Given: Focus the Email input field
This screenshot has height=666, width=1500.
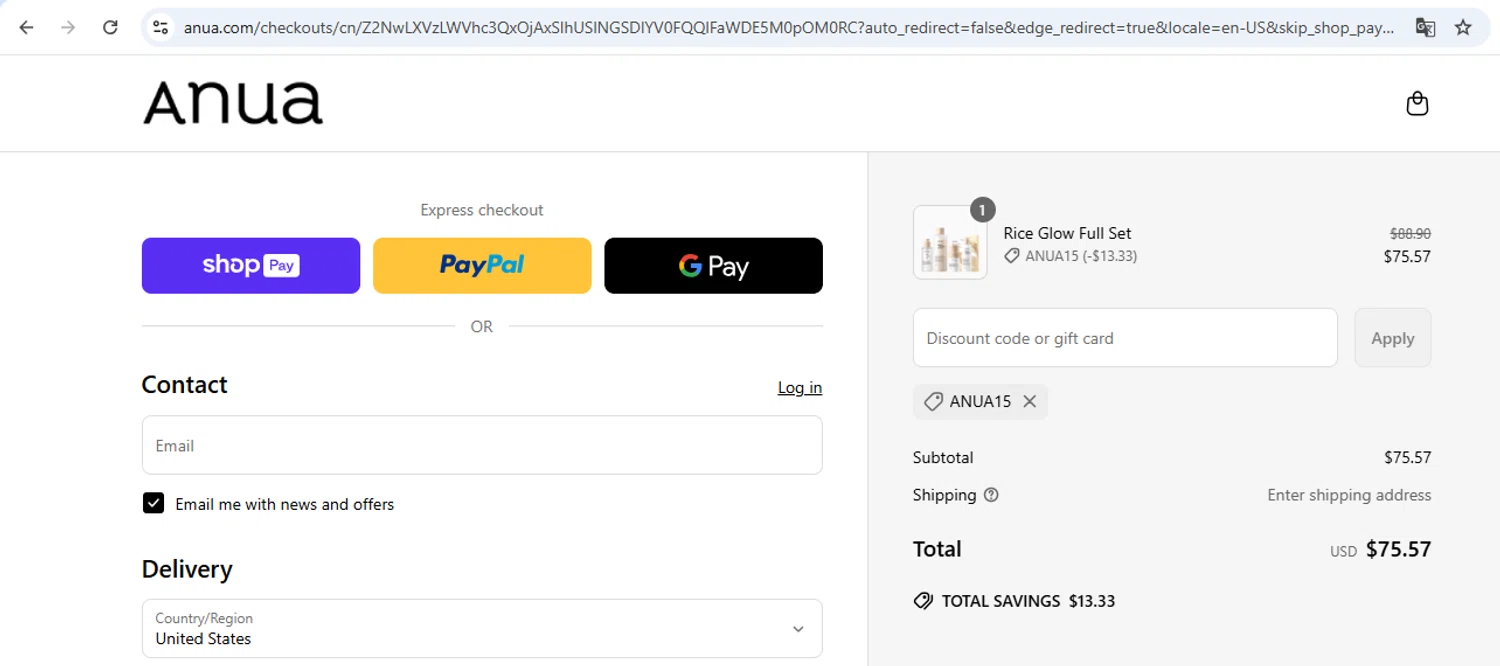Looking at the screenshot, I should pos(482,445).
